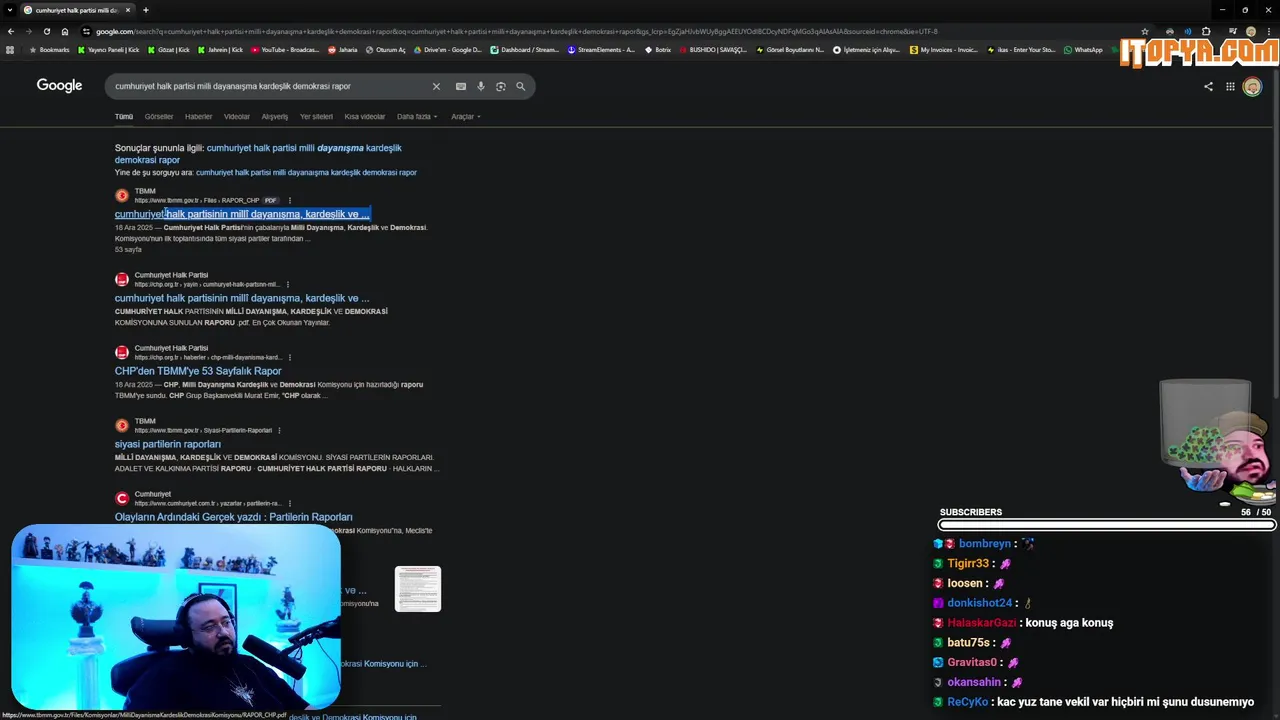Open the second CHP result title link
Image resolution: width=1280 pixels, height=720 pixels.
click(x=242, y=298)
